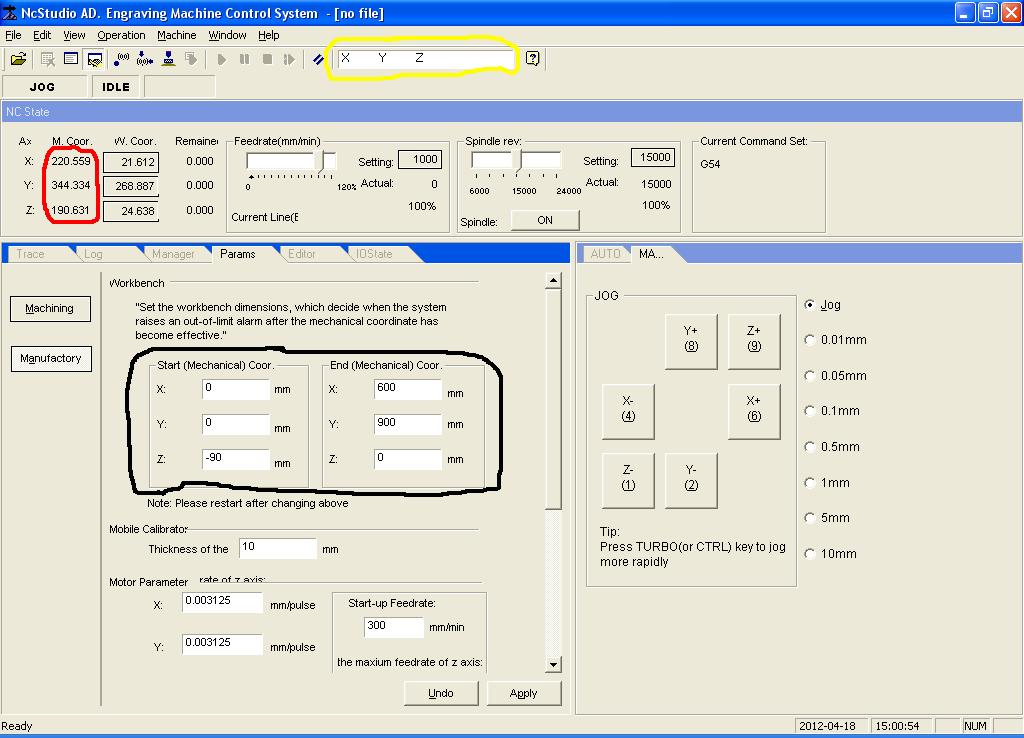Select the 0.01mm jog step radio
The image size is (1024, 738).
810,340
